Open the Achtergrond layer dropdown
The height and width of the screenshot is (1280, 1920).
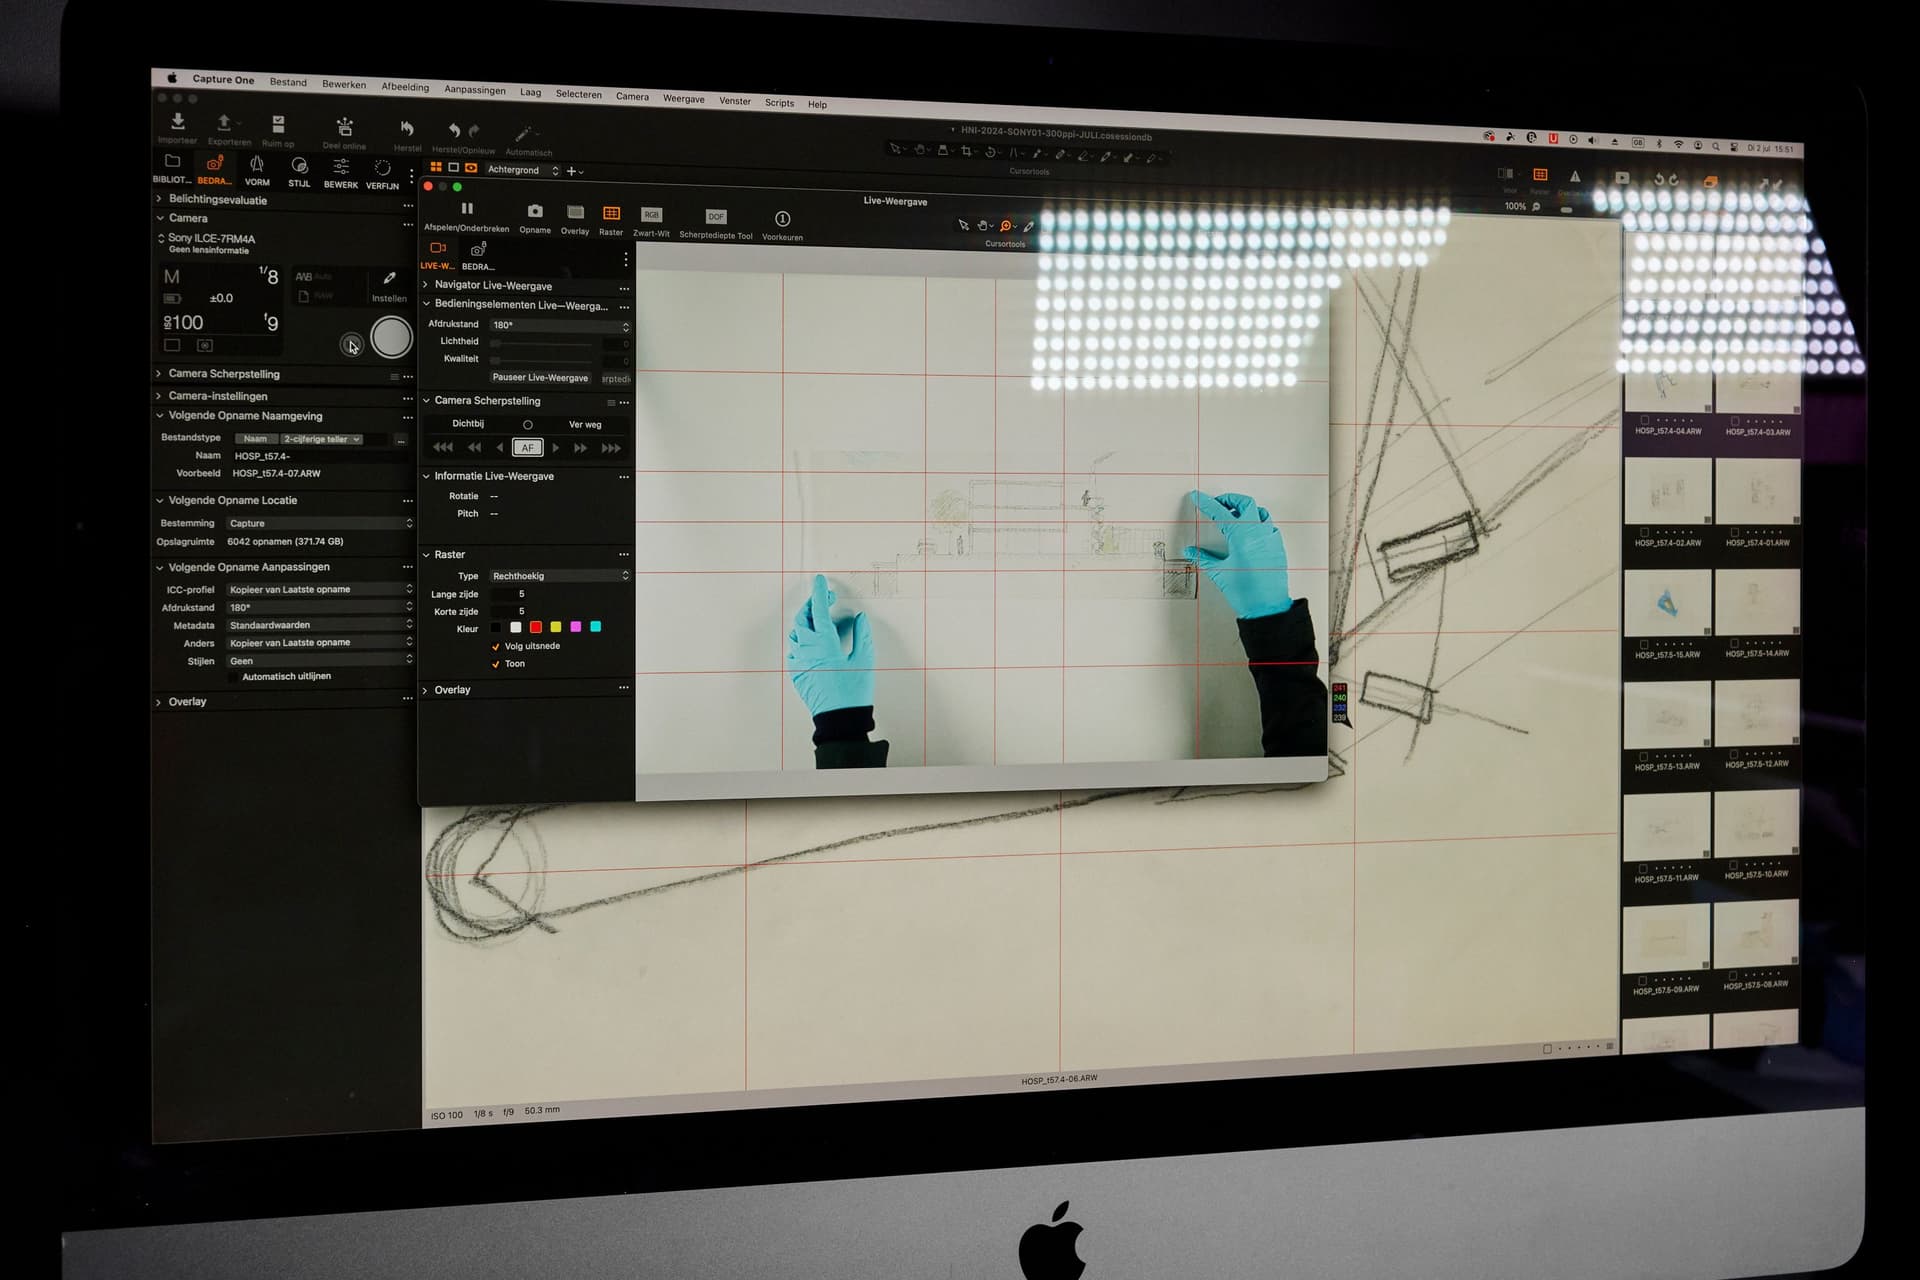pyautogui.click(x=522, y=170)
